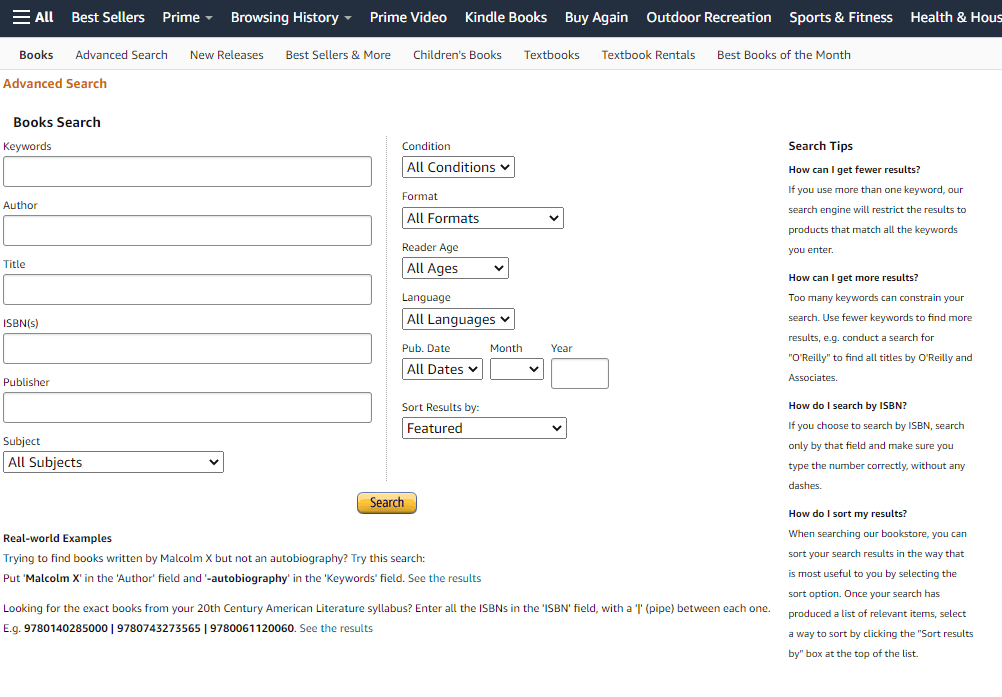Open the All hamburger menu

[x=33, y=17]
